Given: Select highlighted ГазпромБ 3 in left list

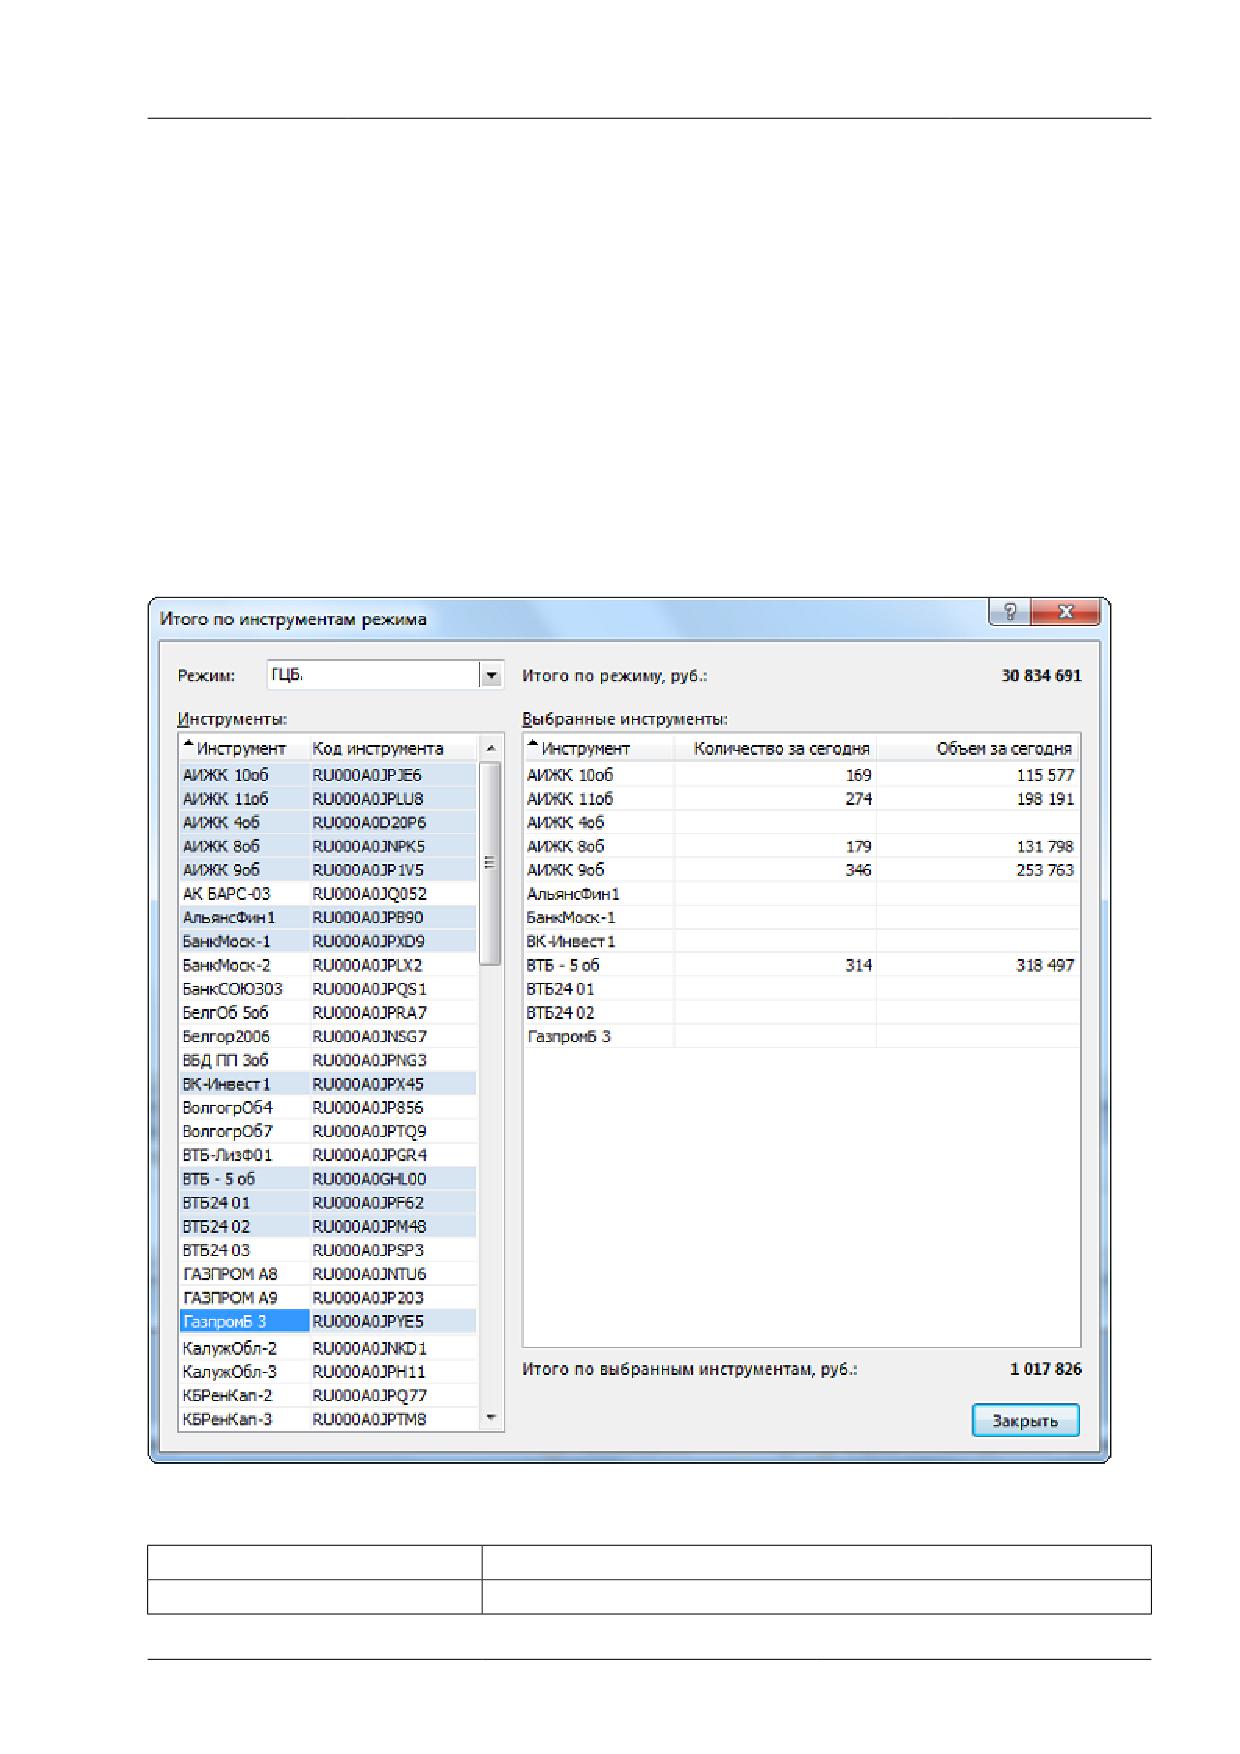Looking at the screenshot, I should [328, 1322].
